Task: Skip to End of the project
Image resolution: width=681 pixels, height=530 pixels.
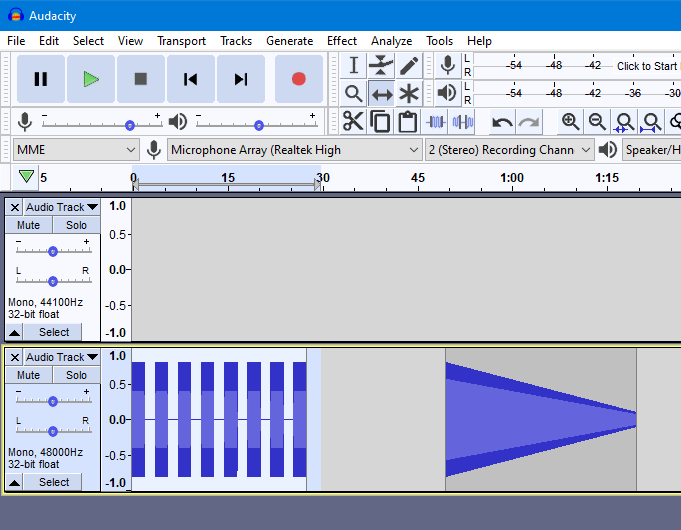Action: [241, 79]
